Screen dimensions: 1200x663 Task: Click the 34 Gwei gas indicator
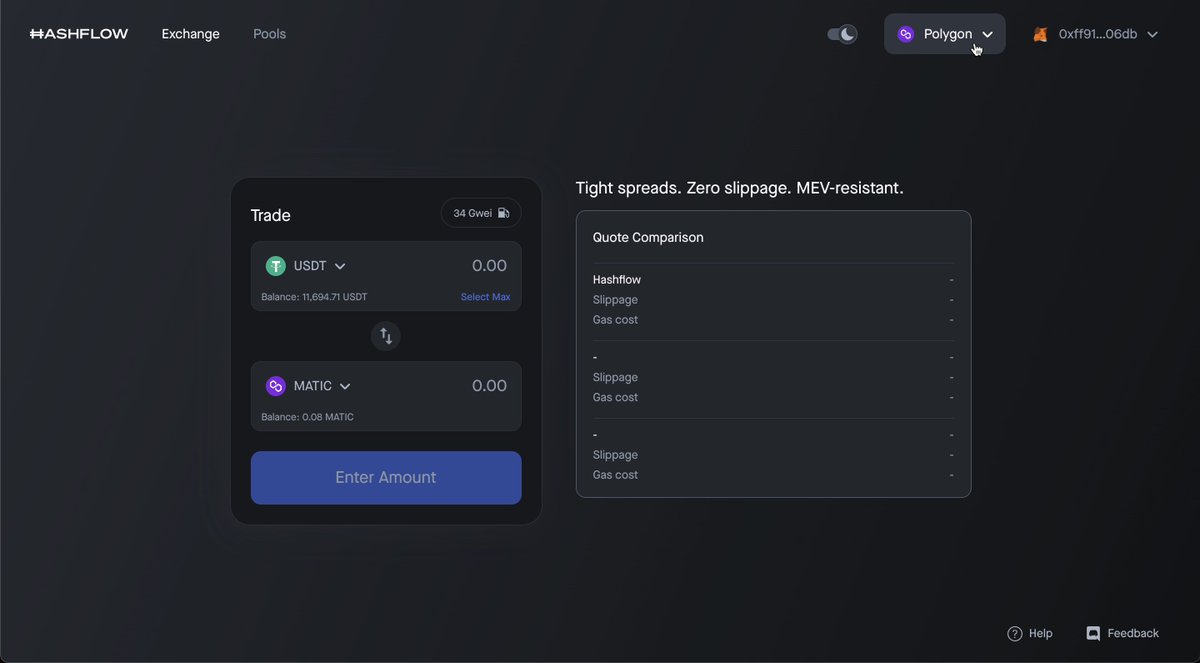(x=481, y=213)
